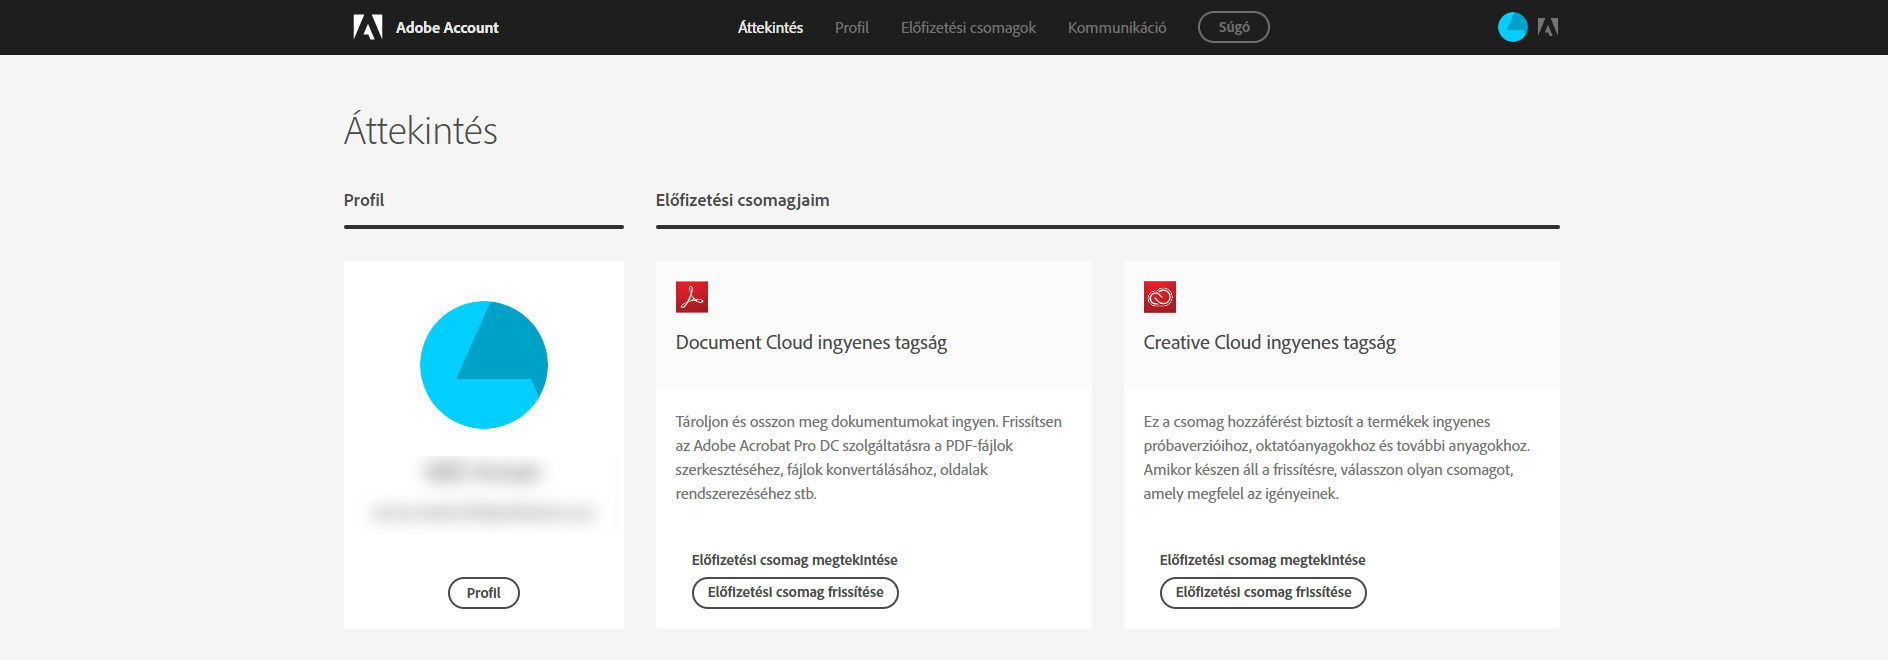This screenshot has height=660, width=1888.
Task: Click the Profil section heading
Action: (x=364, y=200)
